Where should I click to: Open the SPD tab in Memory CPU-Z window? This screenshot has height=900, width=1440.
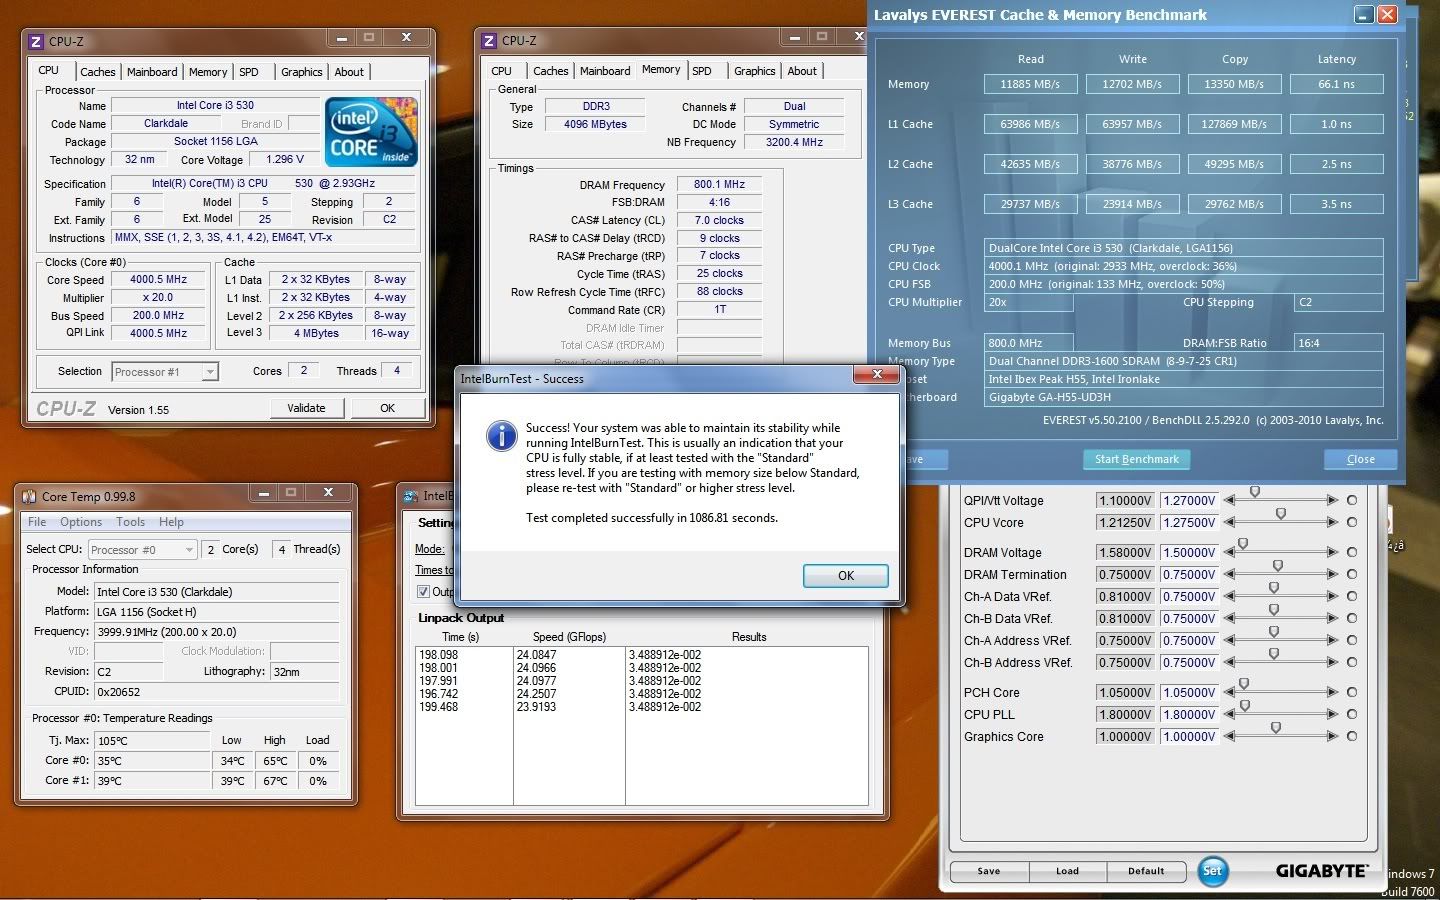[x=702, y=71]
